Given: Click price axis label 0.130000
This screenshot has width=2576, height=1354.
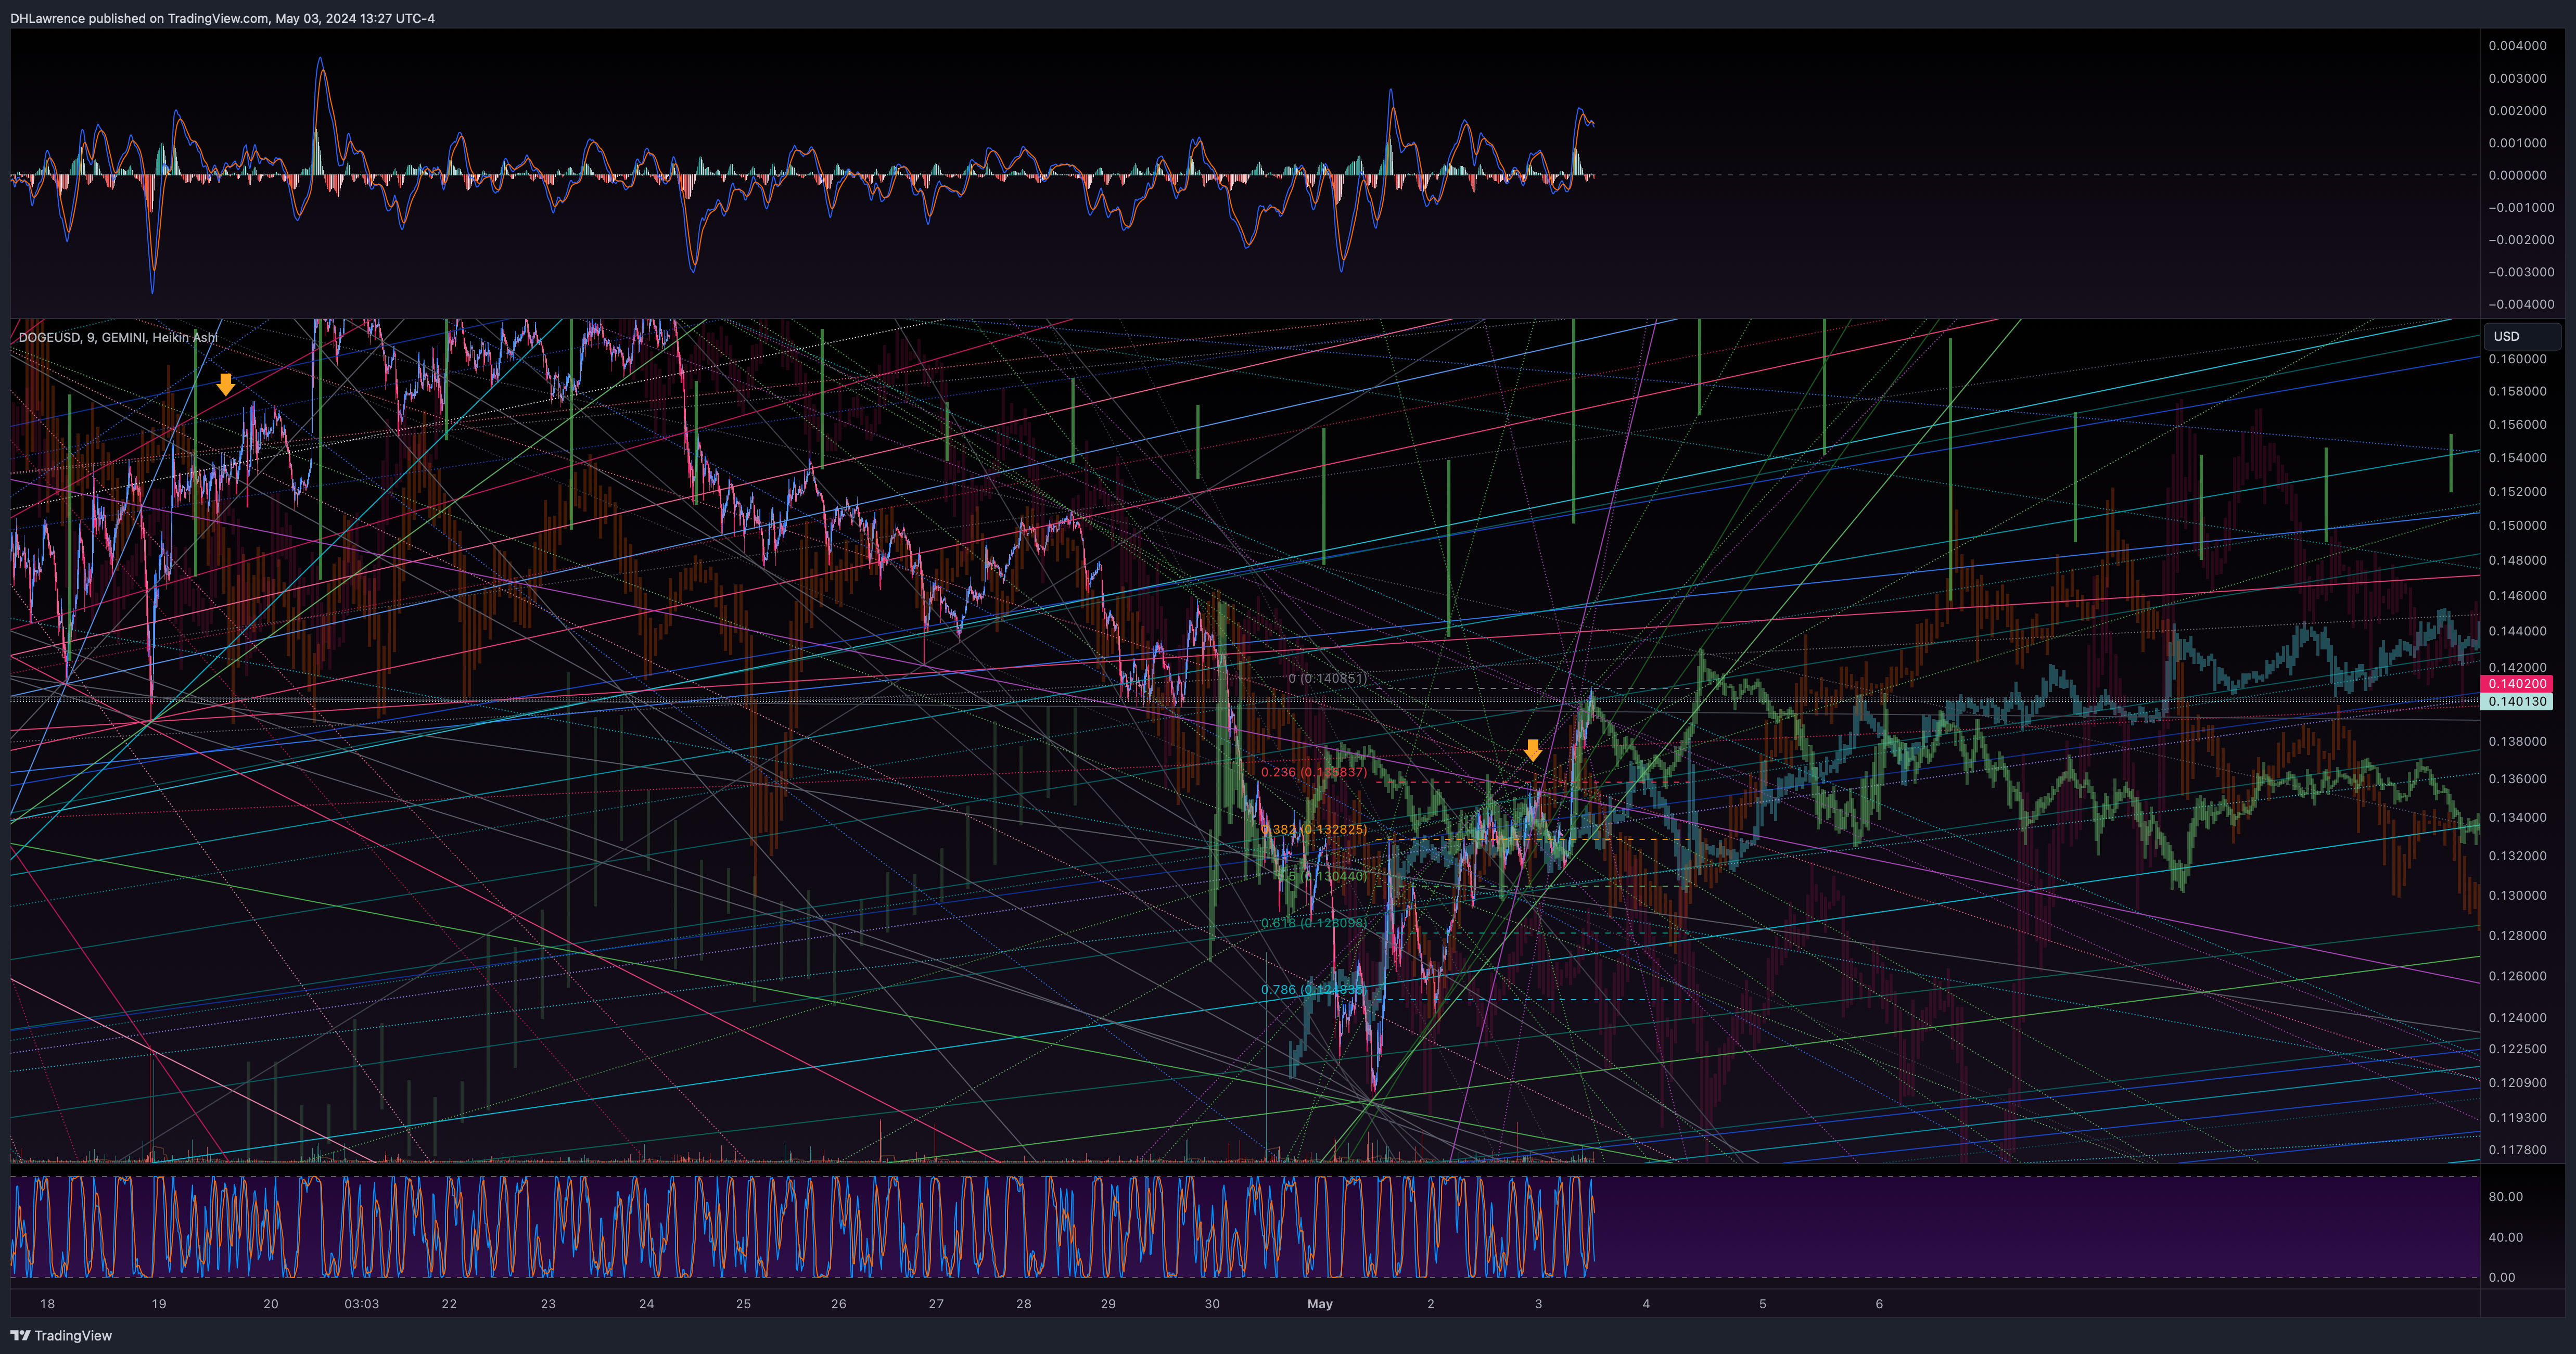Looking at the screenshot, I should [x=2518, y=895].
